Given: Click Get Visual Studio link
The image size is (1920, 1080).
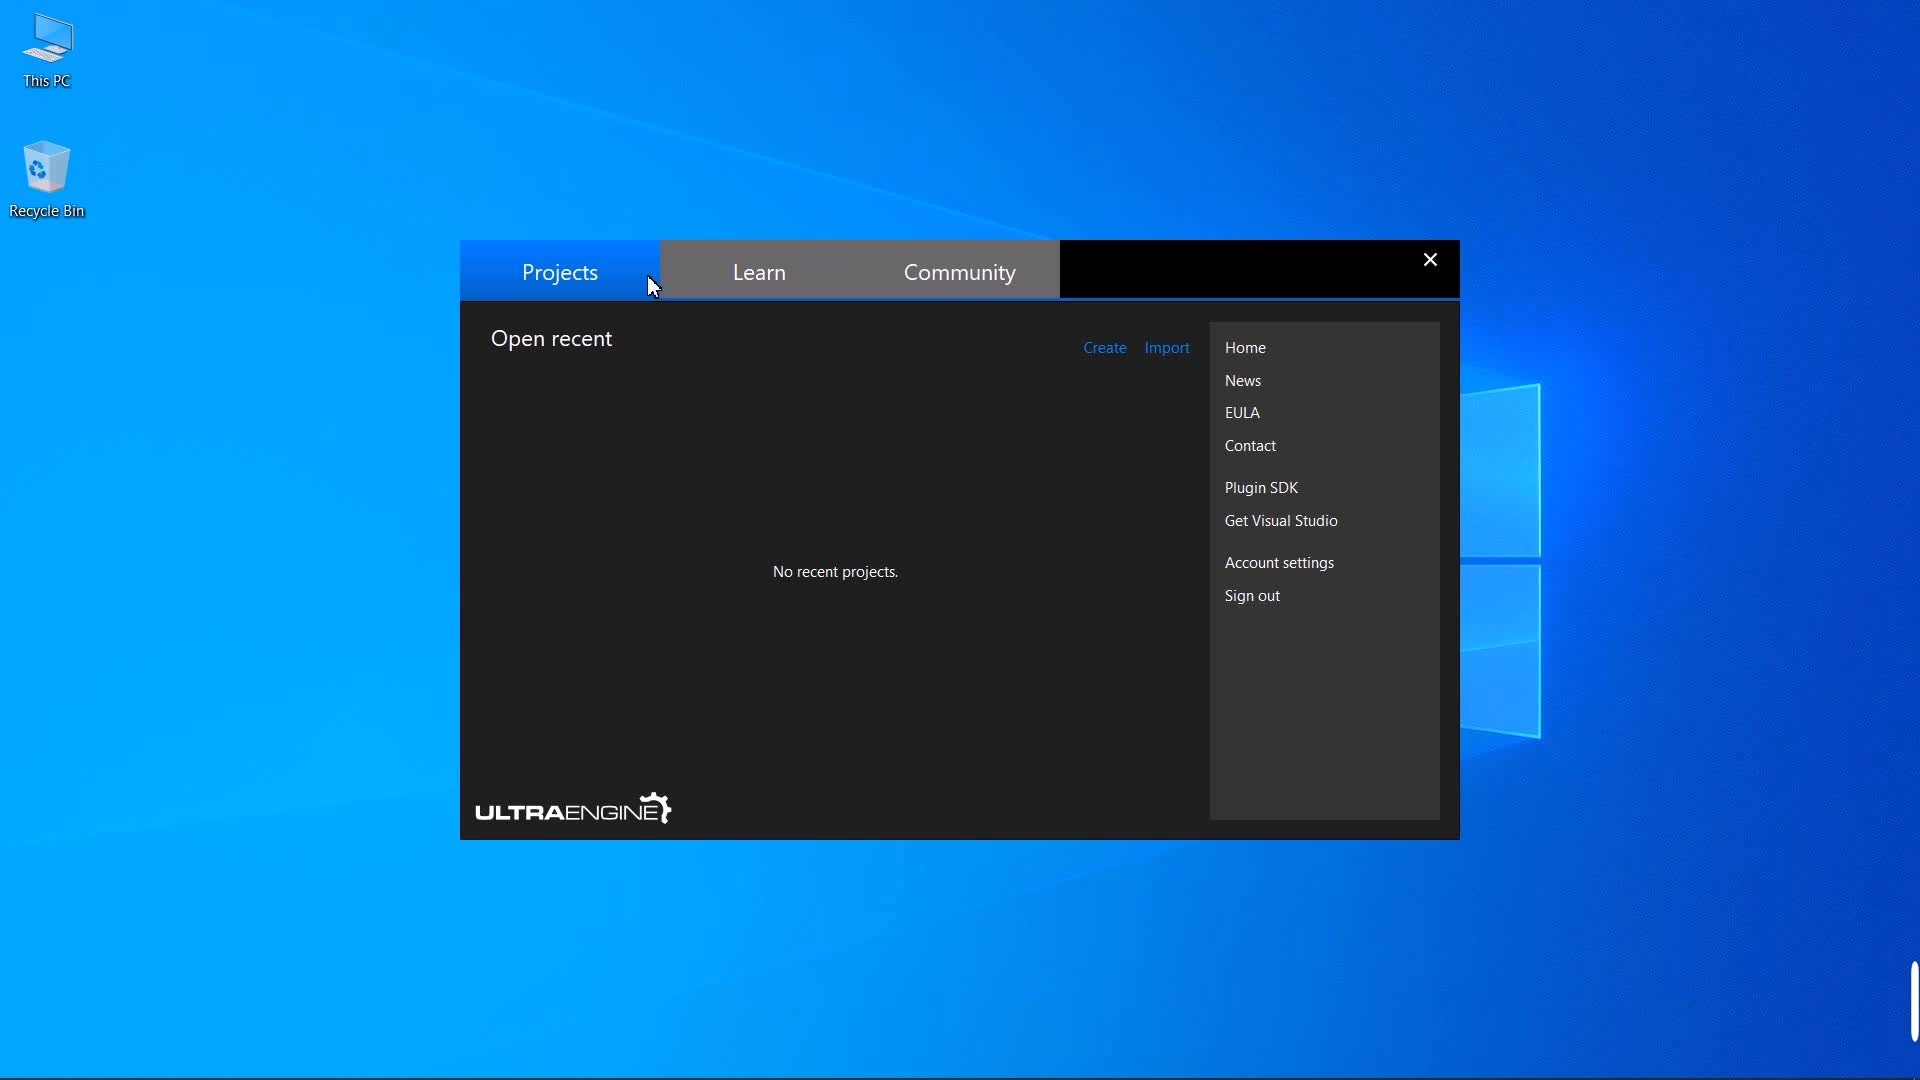Looking at the screenshot, I should (1280, 521).
